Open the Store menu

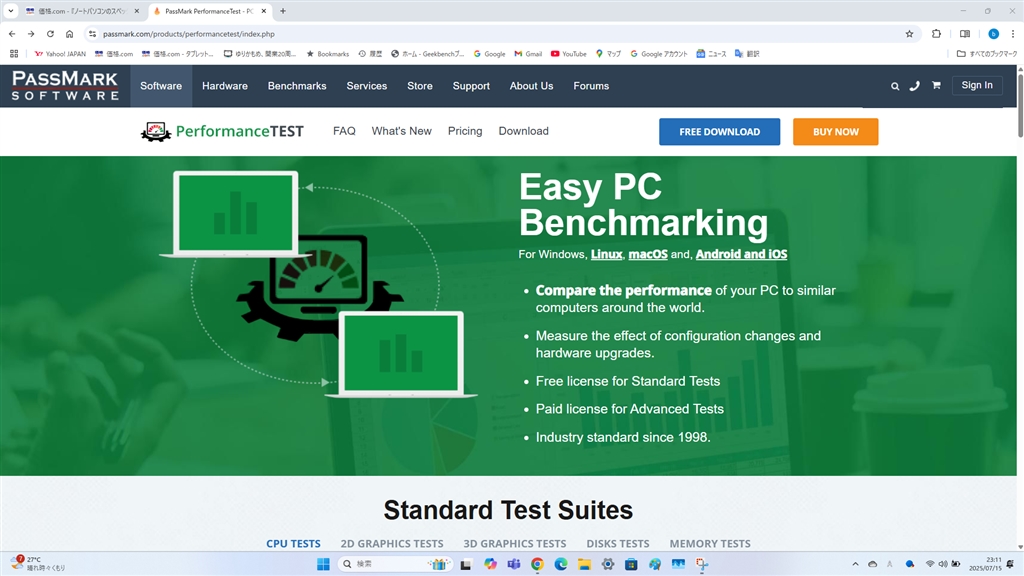[420, 86]
